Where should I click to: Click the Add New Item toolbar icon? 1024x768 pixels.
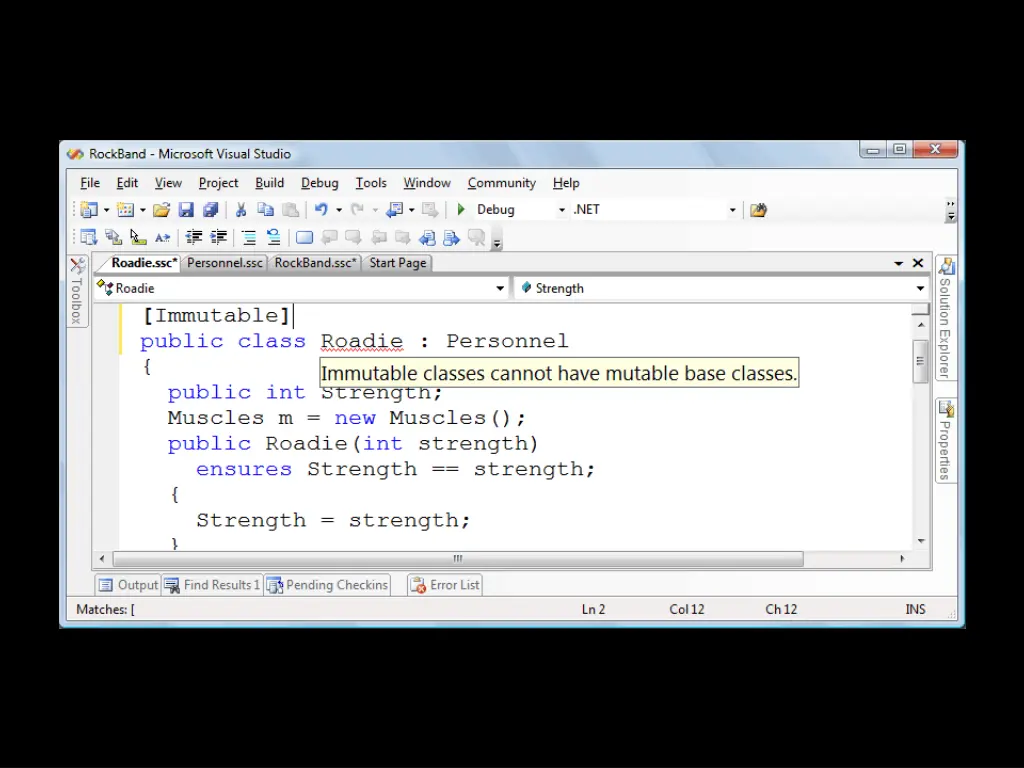pyautogui.click(x=125, y=210)
